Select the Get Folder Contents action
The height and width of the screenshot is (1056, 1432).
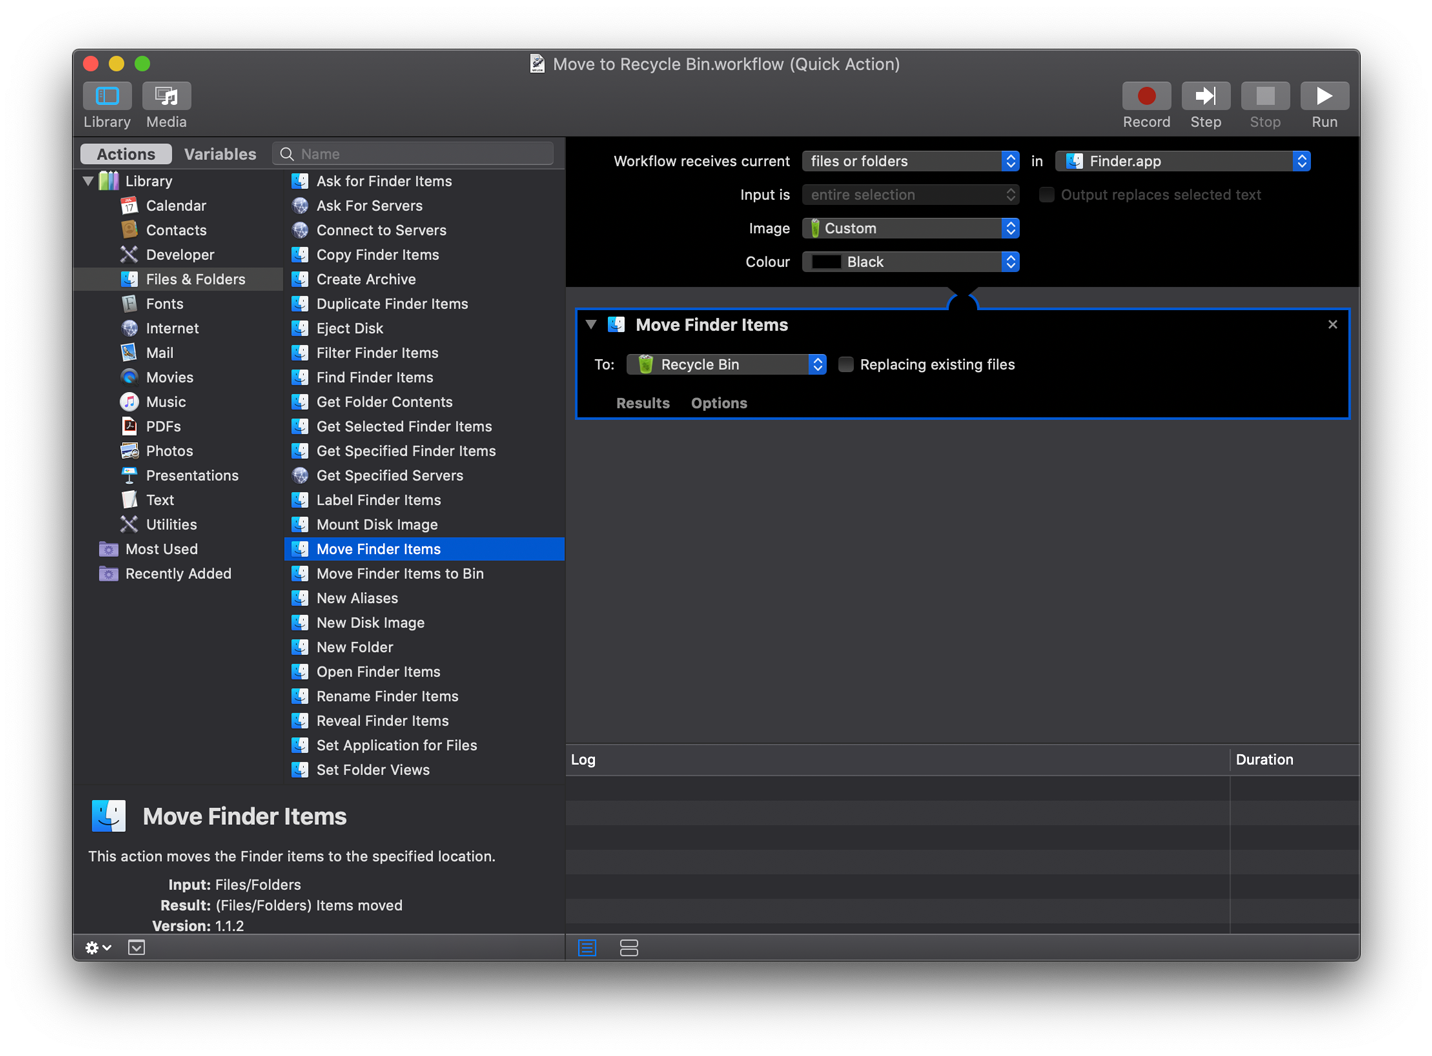click(425, 401)
